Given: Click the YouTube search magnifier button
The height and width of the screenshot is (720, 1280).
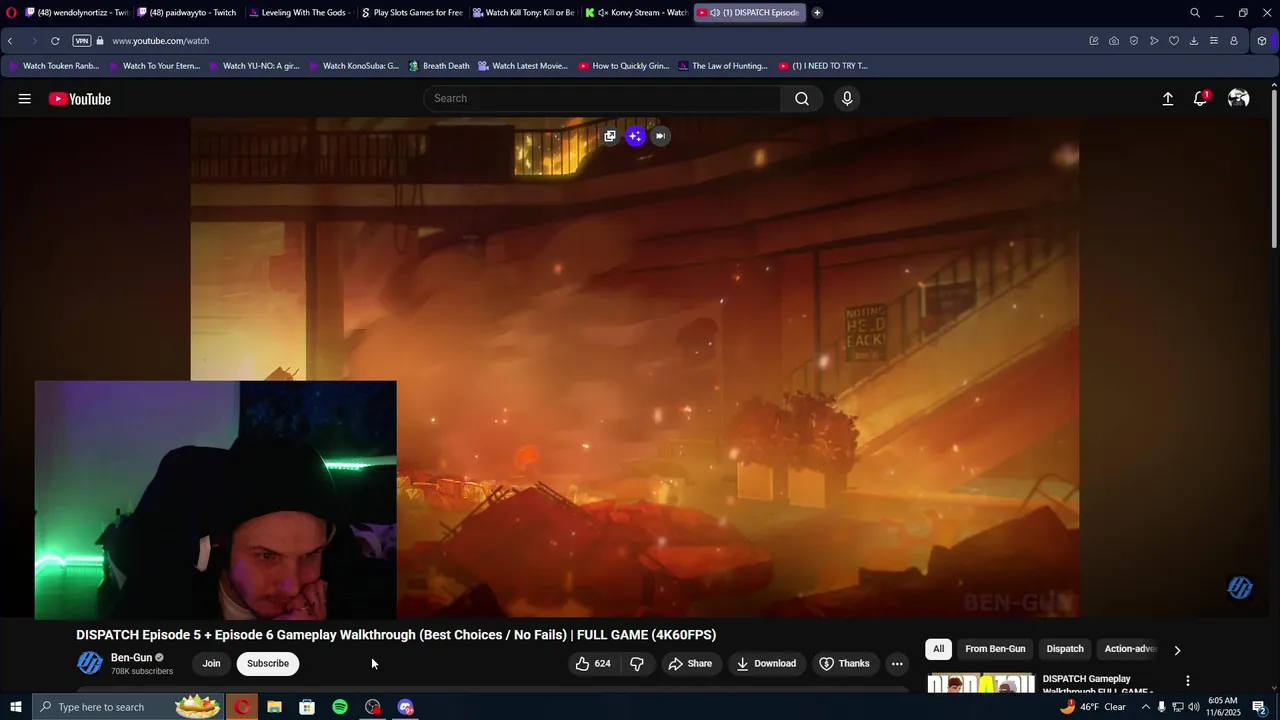Looking at the screenshot, I should tap(802, 98).
